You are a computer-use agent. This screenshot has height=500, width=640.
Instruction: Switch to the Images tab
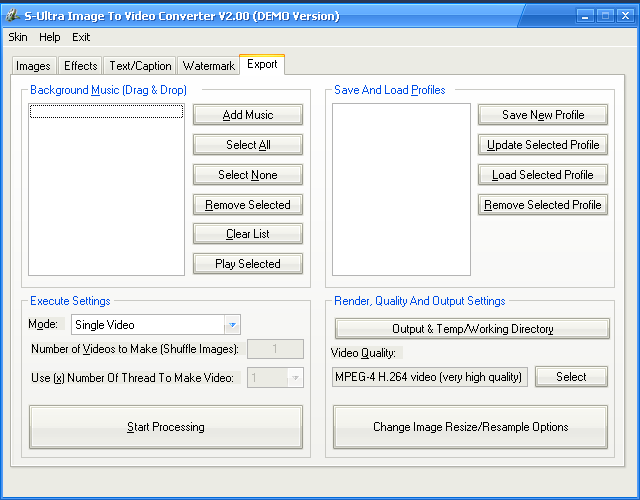pyautogui.click(x=33, y=66)
